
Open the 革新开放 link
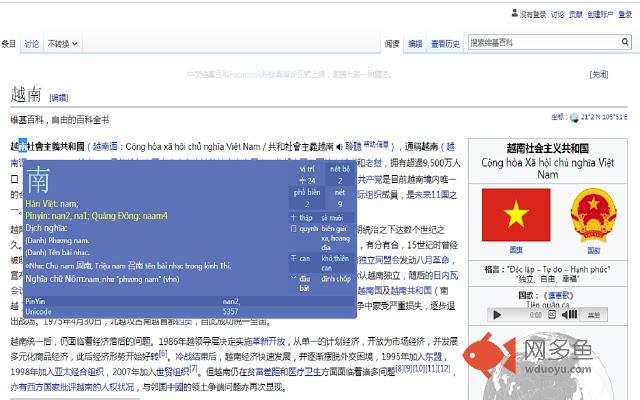269,341
